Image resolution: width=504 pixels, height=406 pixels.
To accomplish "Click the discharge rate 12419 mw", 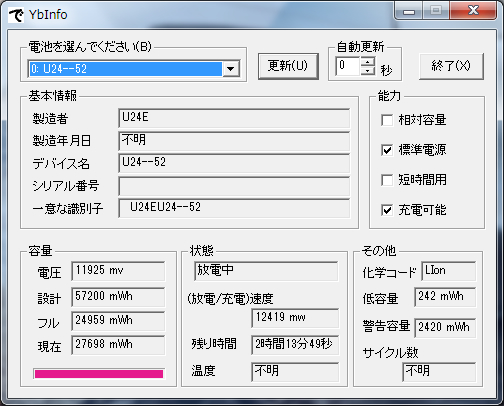I will 295,318.
